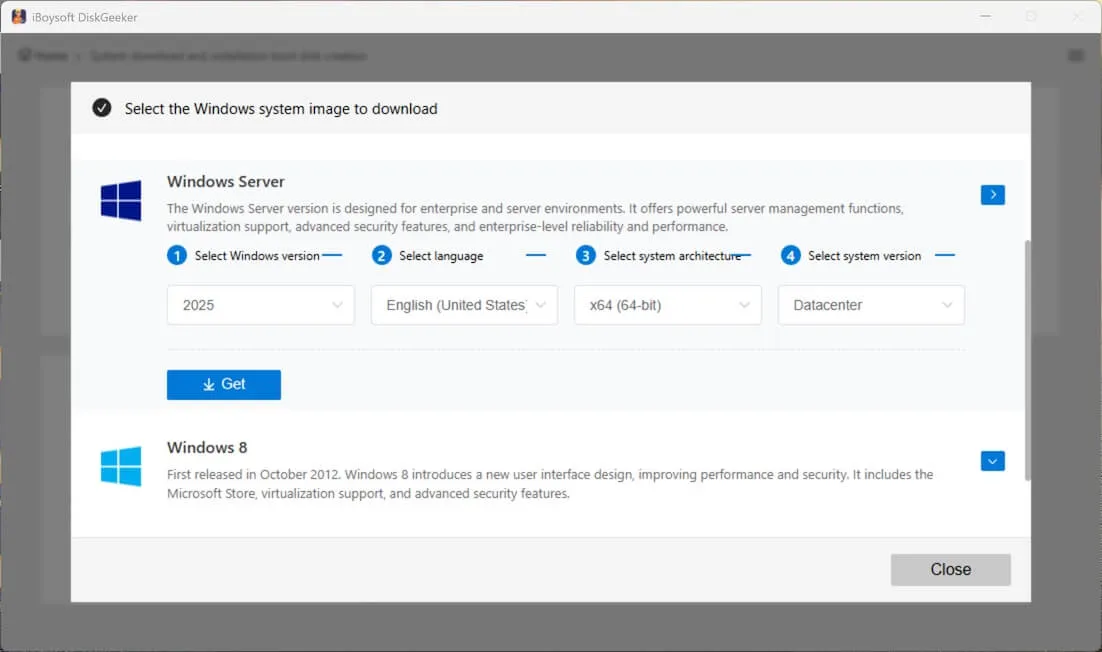Click the Get button to download
Screen dimensions: 1102x652
223,384
